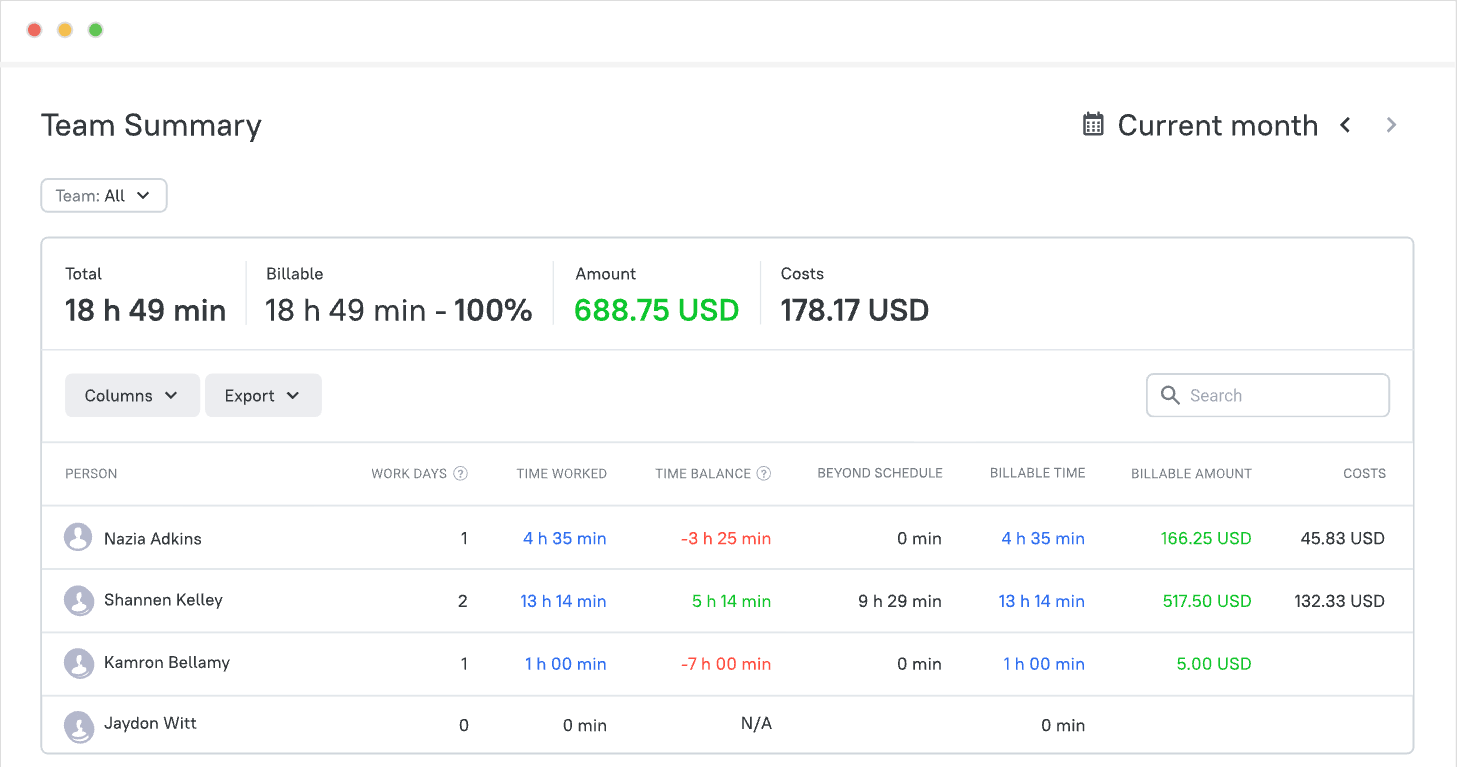Click Kamron Bellamy's avatar icon

[79, 663]
